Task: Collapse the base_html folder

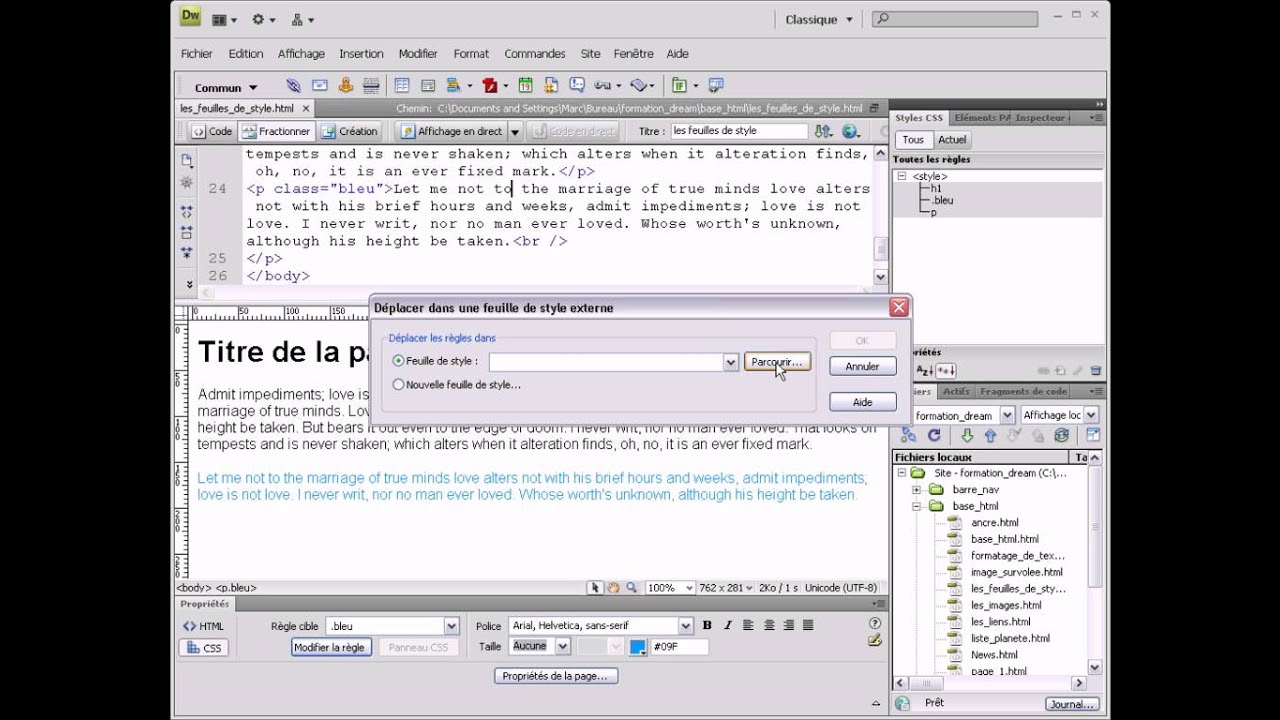Action: 917,507
